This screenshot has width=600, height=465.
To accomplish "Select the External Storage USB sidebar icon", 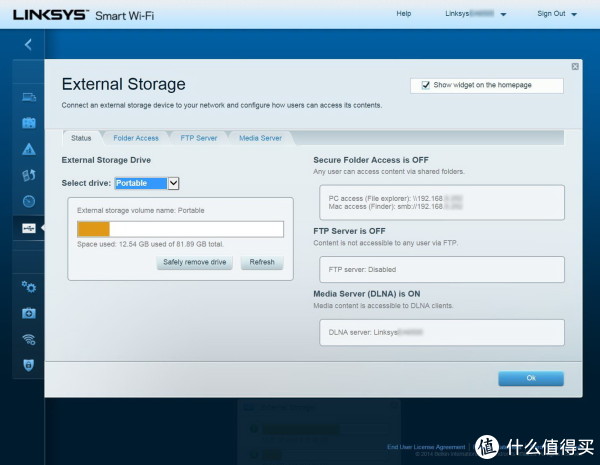I will coord(29,228).
